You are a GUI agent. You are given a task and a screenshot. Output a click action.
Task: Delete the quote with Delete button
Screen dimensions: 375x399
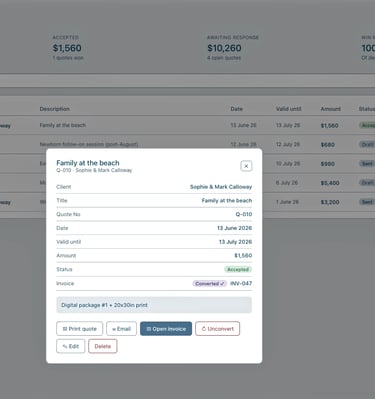coord(103,346)
